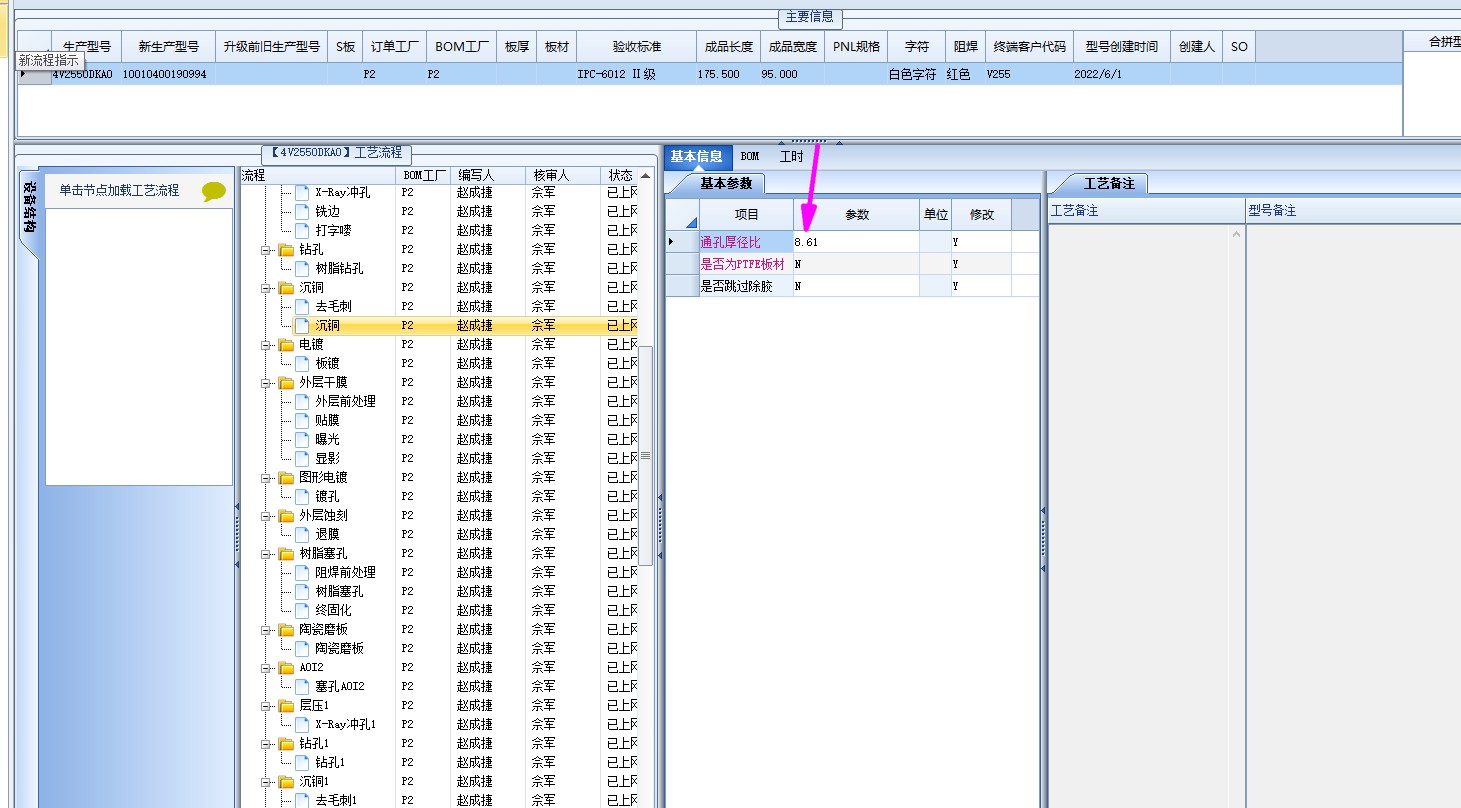Click the folder icon beside 外层蚀刻
Viewport: 1461px width, 808px height.
[287, 515]
